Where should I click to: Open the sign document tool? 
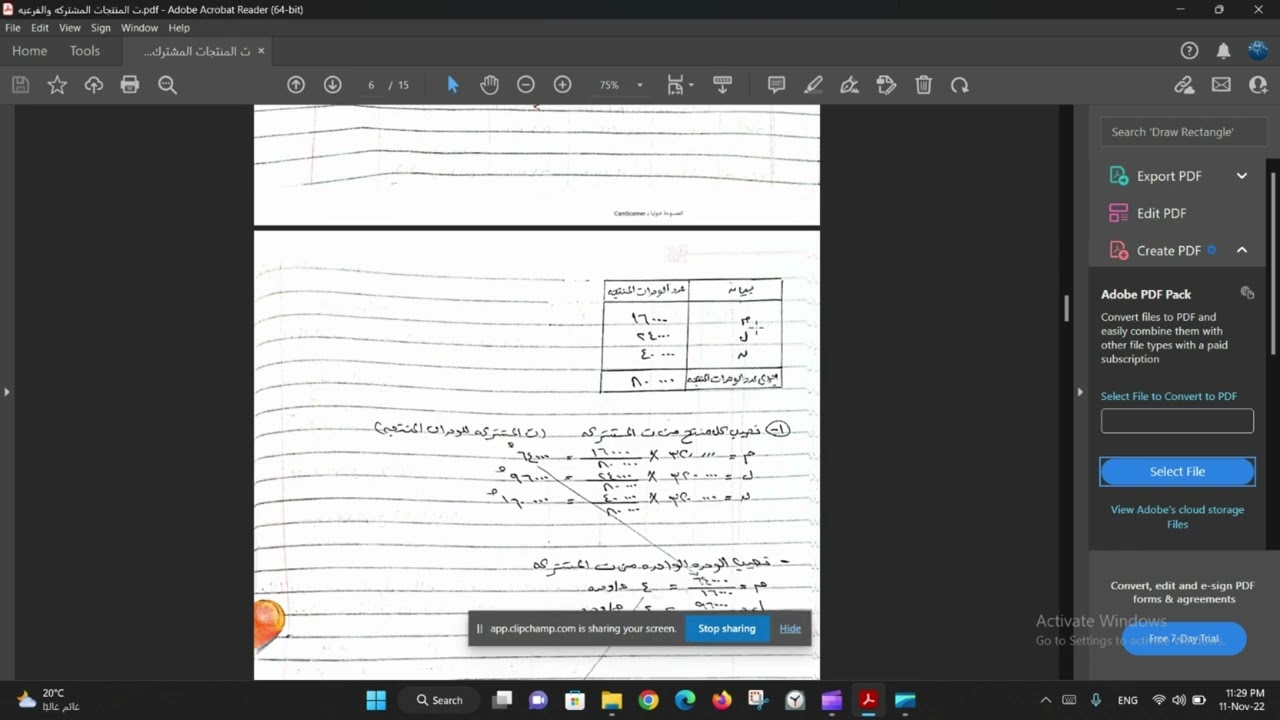(850, 85)
